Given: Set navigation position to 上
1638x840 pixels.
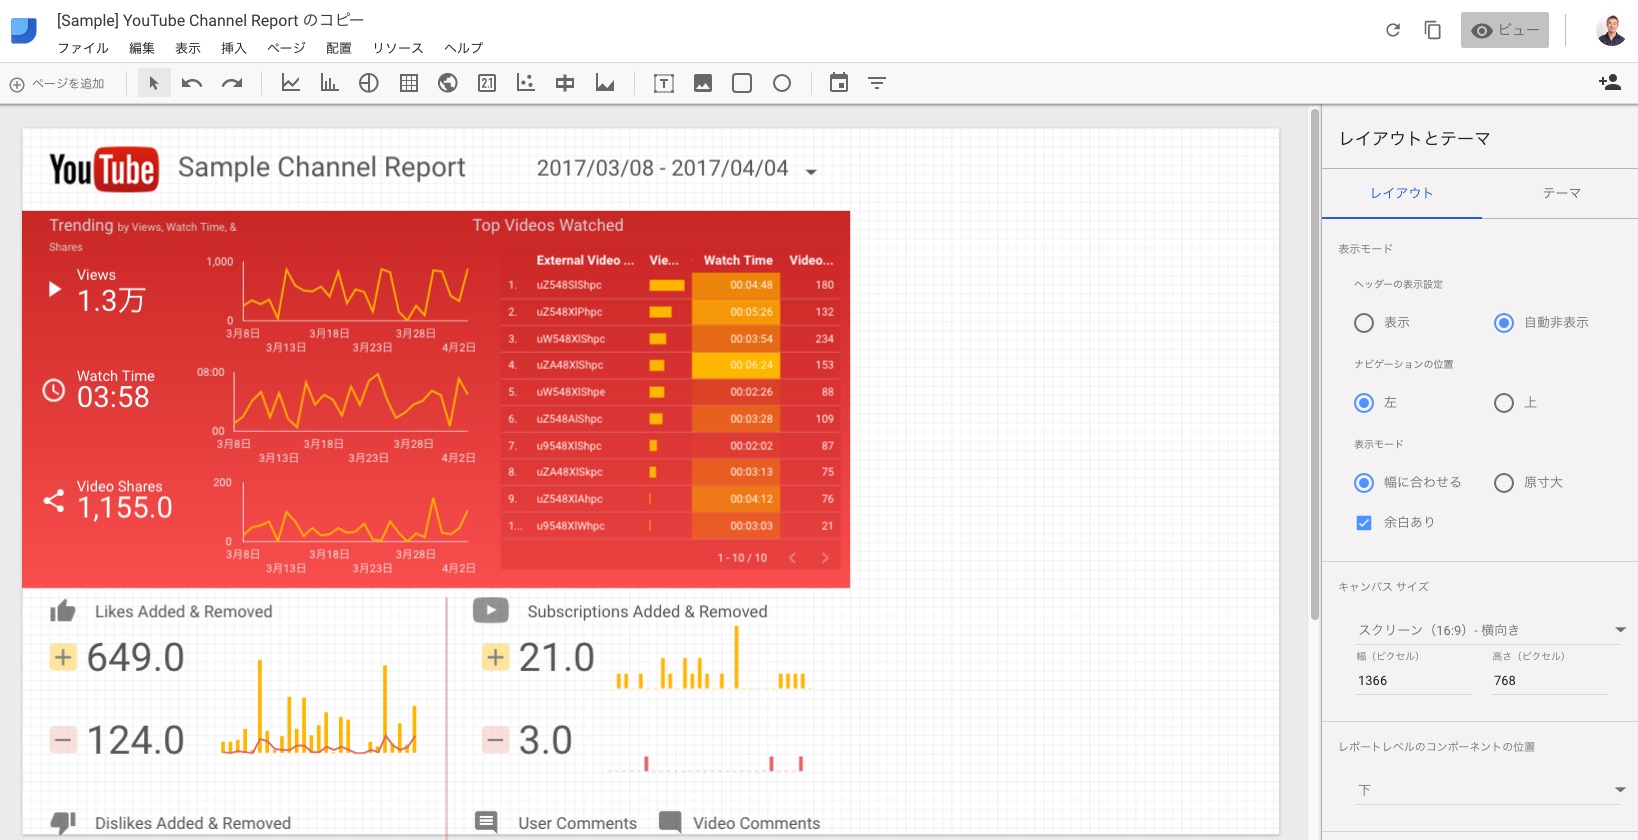Looking at the screenshot, I should pyautogui.click(x=1504, y=403).
